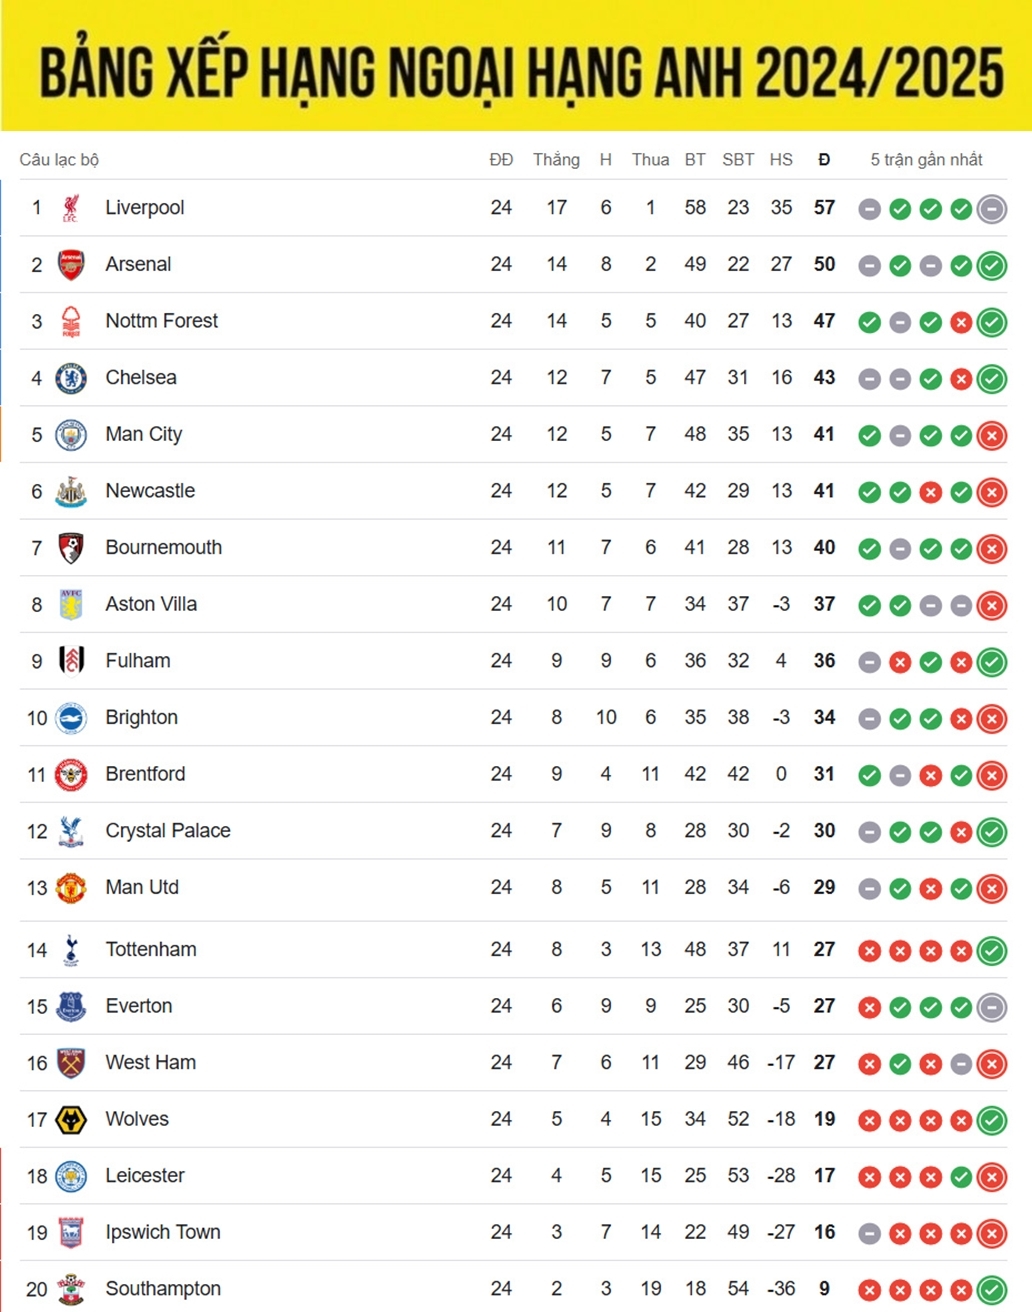Click the Tottenham cockerel crest
Viewport: 1032px width, 1312px height.
click(71, 950)
